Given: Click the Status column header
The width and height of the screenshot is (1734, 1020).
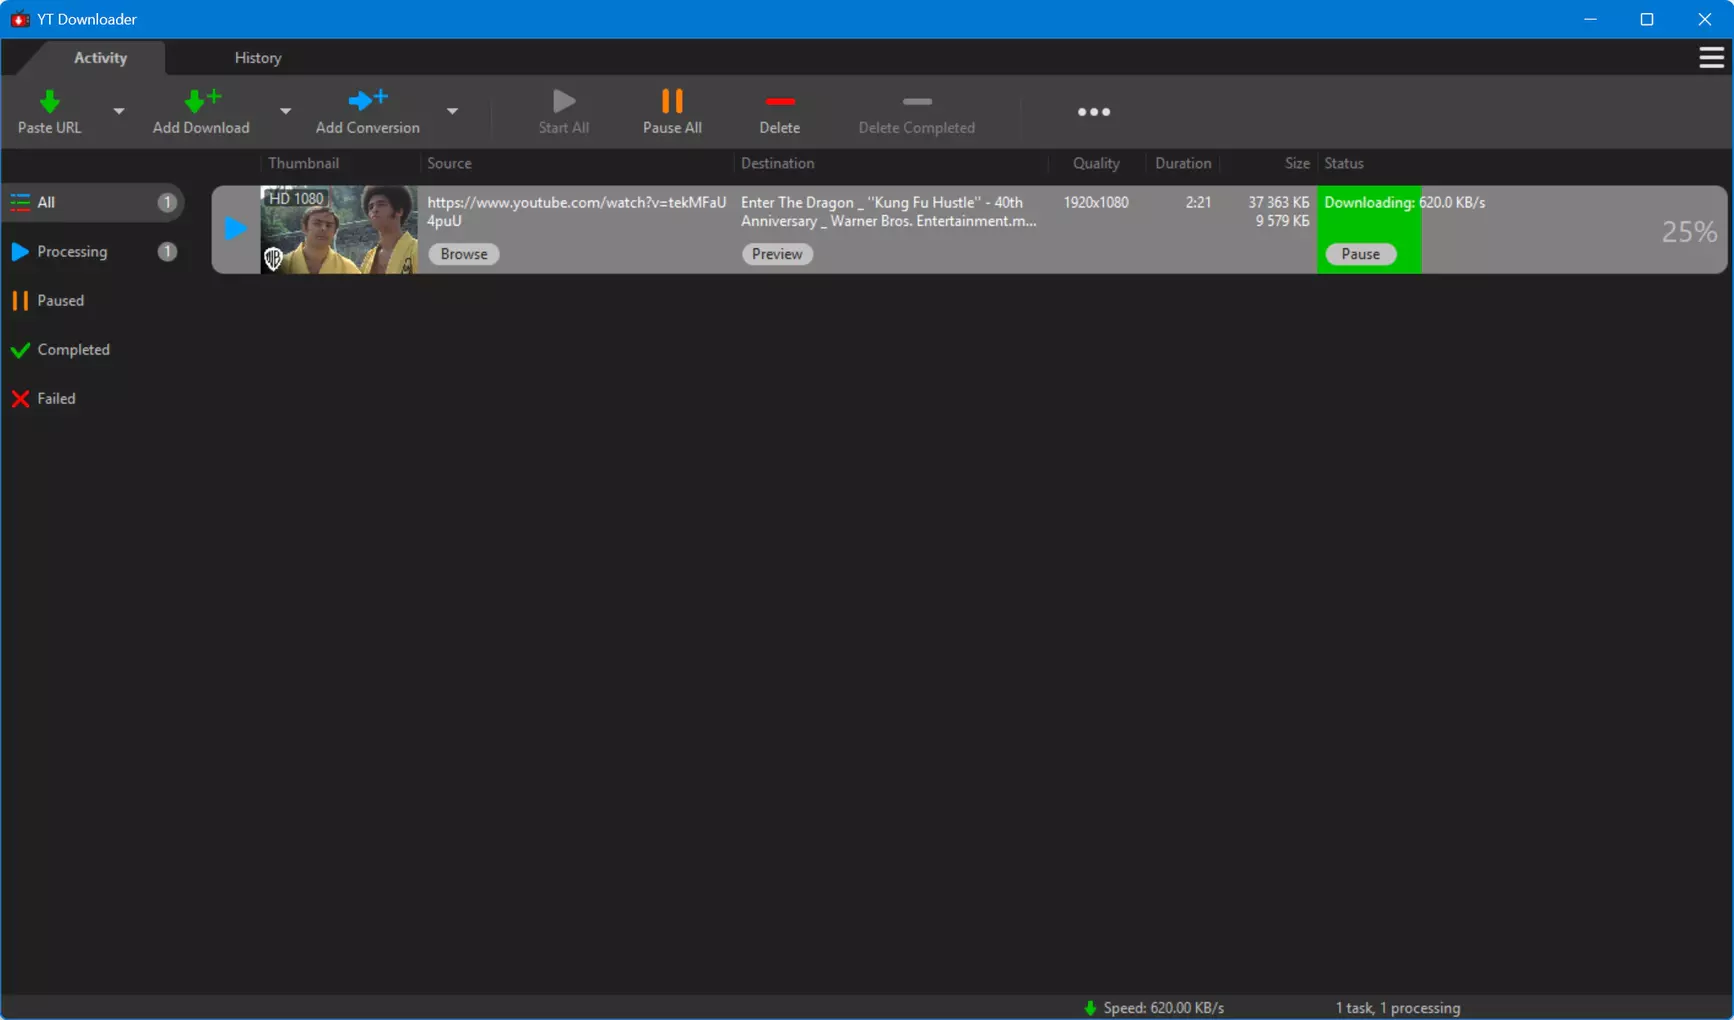Looking at the screenshot, I should click(1343, 164).
